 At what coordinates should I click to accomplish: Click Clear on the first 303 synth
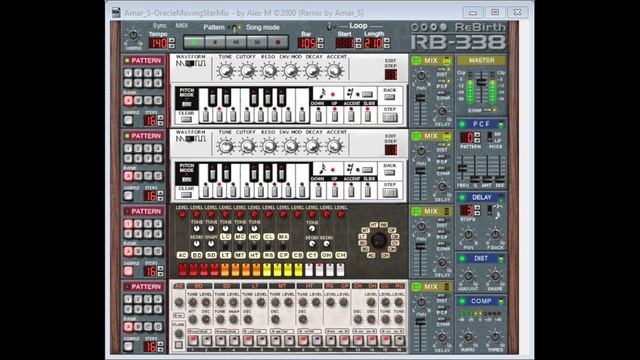pos(186,119)
